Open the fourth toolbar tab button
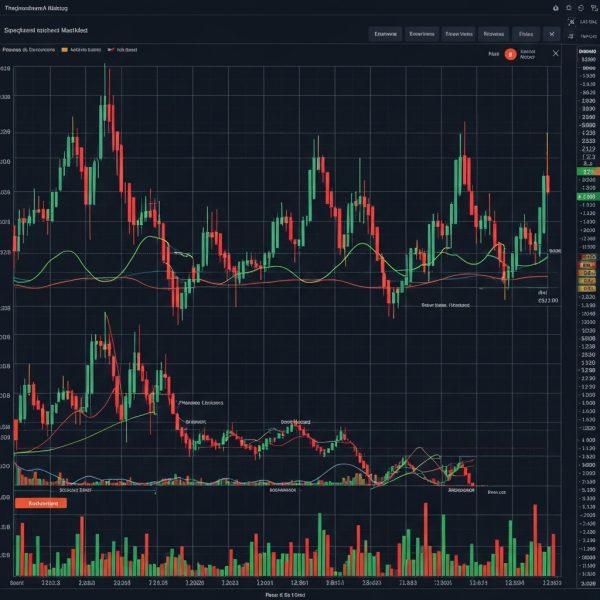This screenshot has height=600, width=600. click(495, 33)
